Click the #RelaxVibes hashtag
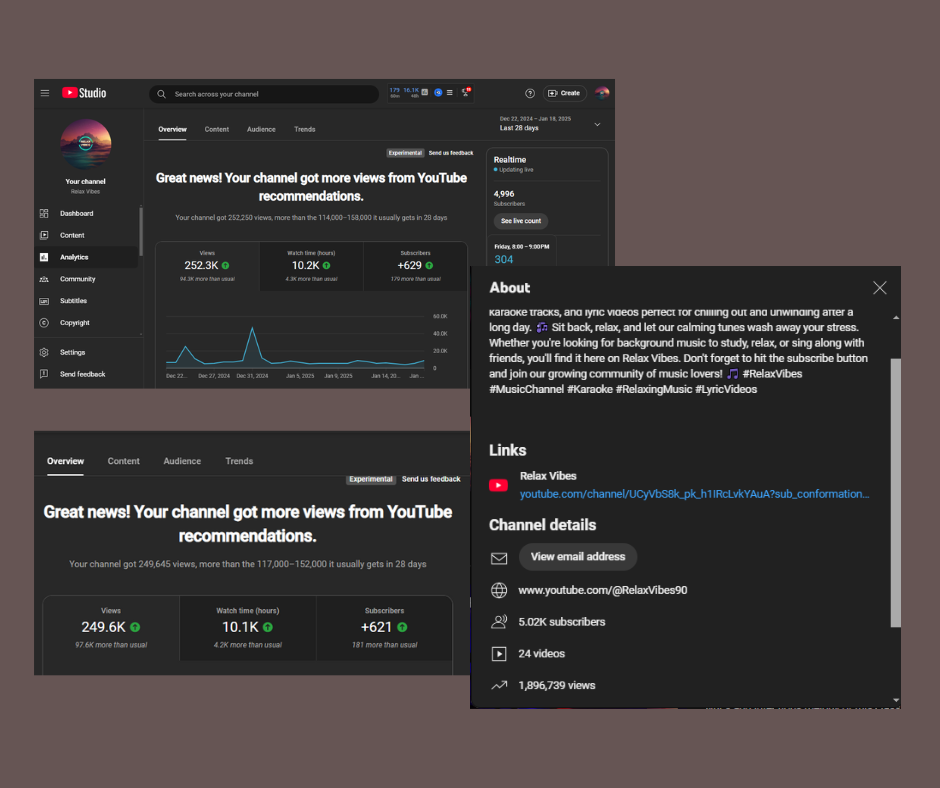 tap(772, 374)
